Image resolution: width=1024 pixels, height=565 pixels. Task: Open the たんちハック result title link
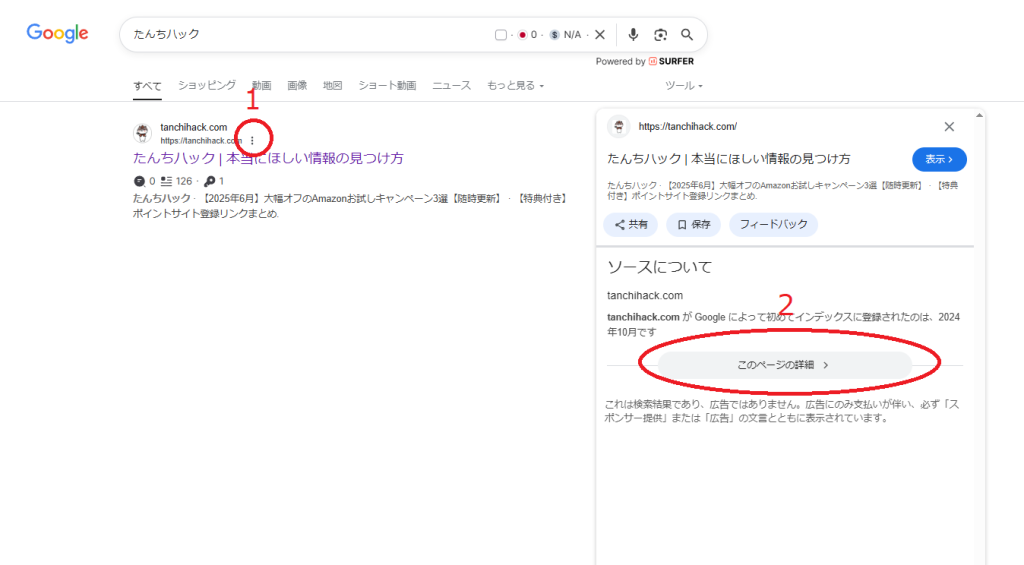[268, 158]
